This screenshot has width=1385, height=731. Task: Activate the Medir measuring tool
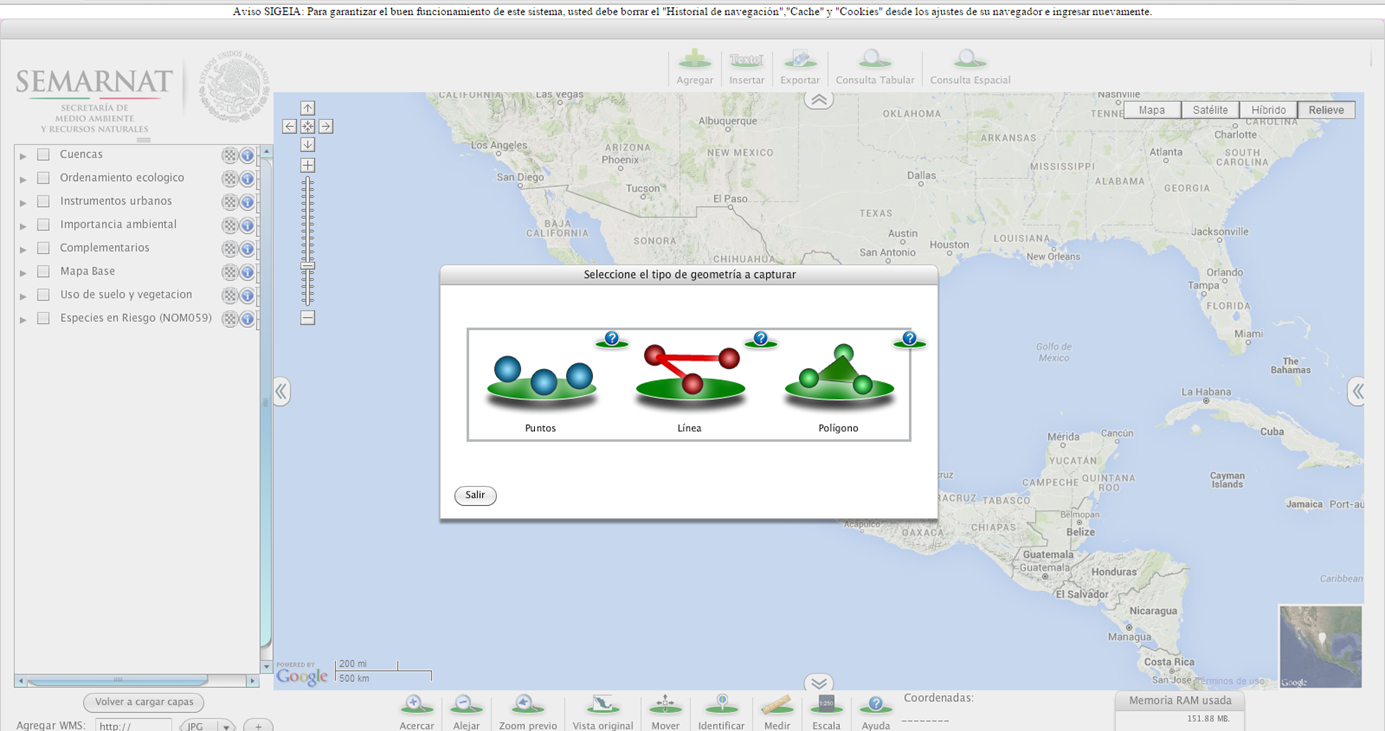[x=777, y=706]
